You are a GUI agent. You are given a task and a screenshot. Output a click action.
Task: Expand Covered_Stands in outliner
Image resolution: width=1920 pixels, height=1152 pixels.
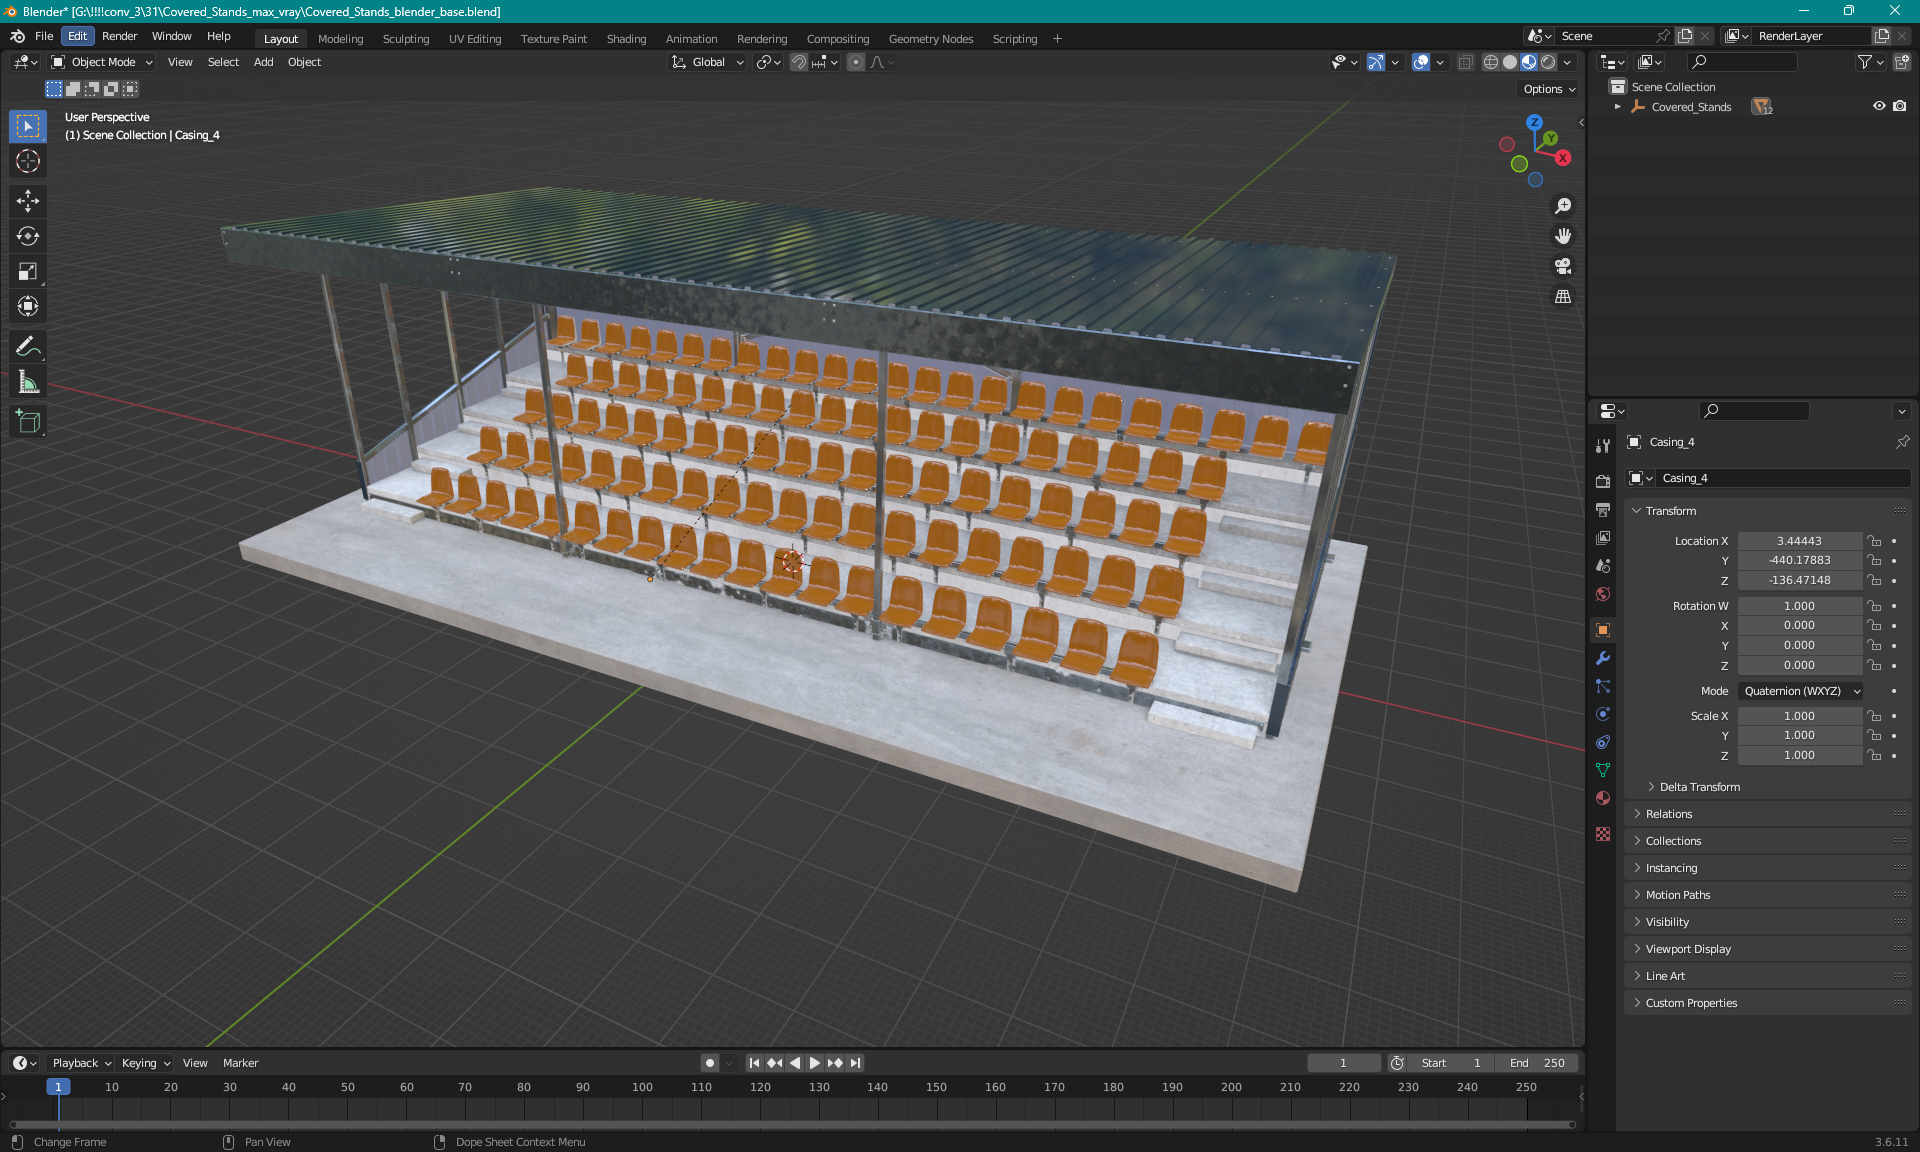point(1618,107)
